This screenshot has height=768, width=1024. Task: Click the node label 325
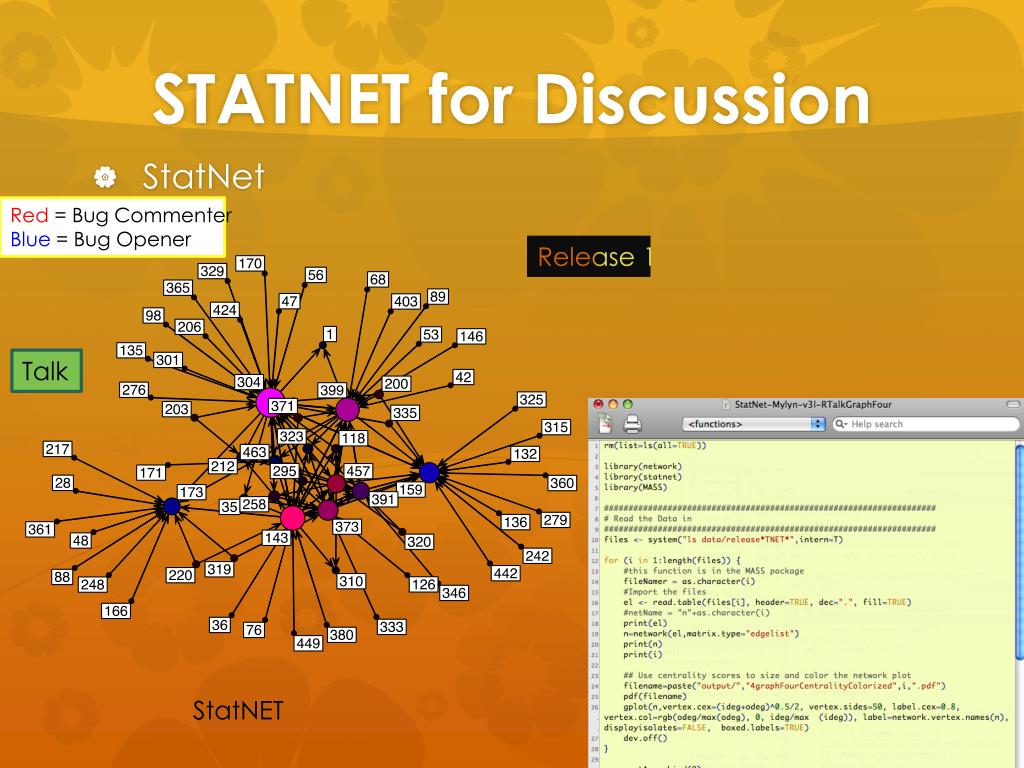click(532, 400)
